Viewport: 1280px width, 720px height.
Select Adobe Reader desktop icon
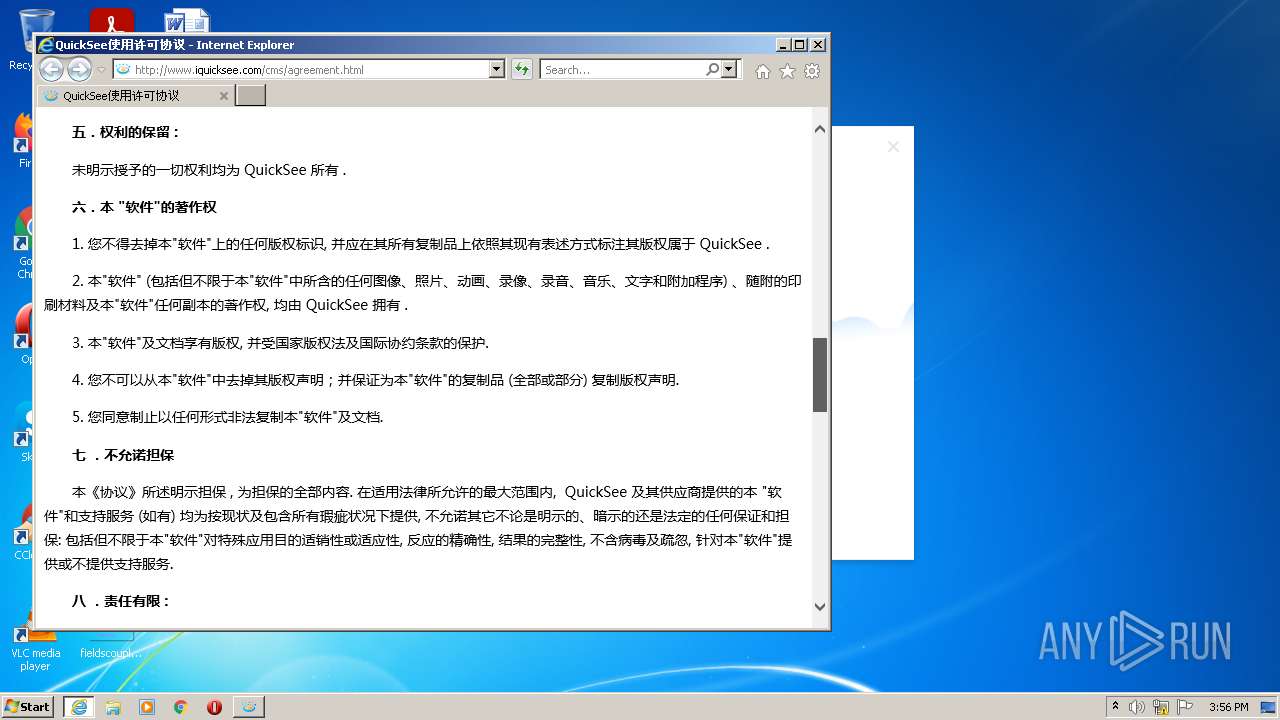point(112,22)
